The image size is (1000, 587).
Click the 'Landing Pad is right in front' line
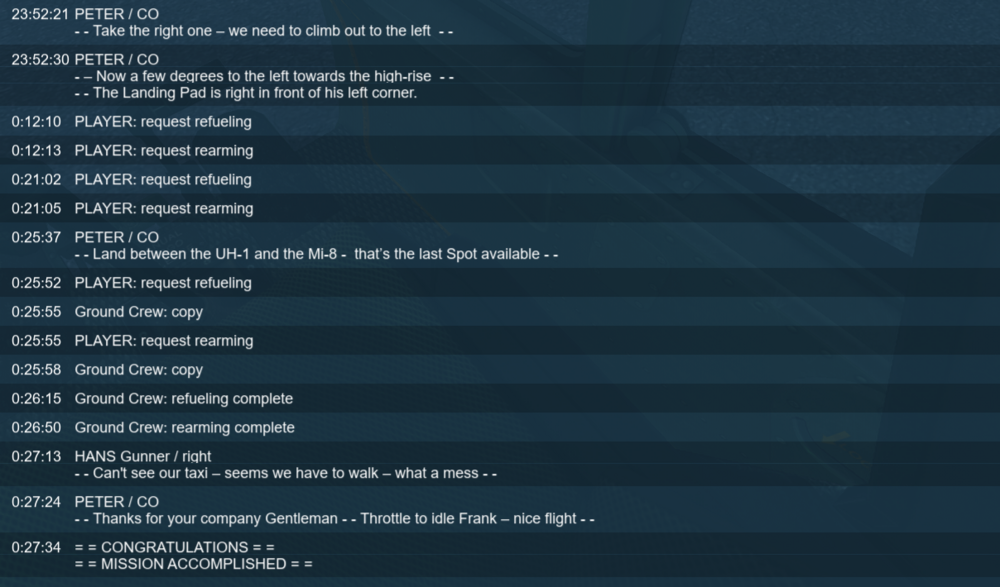[246, 93]
